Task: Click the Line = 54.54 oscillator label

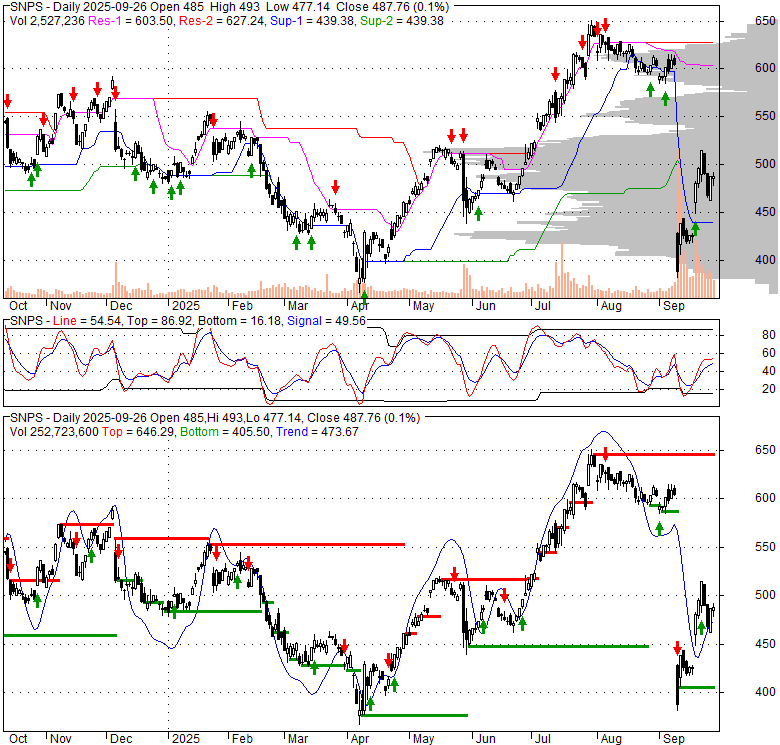Action: click(x=87, y=321)
